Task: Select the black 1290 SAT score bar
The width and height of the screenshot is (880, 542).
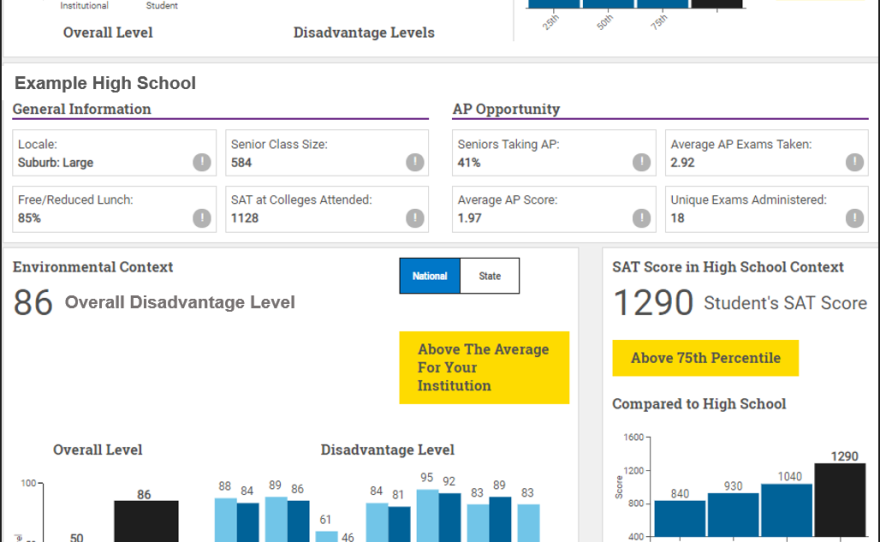Action: [x=840, y=500]
